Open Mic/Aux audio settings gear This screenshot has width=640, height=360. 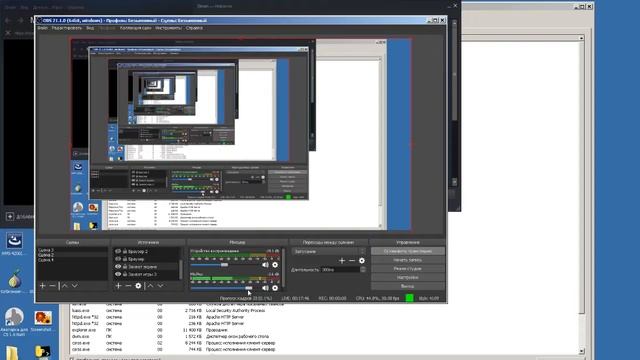(275, 288)
